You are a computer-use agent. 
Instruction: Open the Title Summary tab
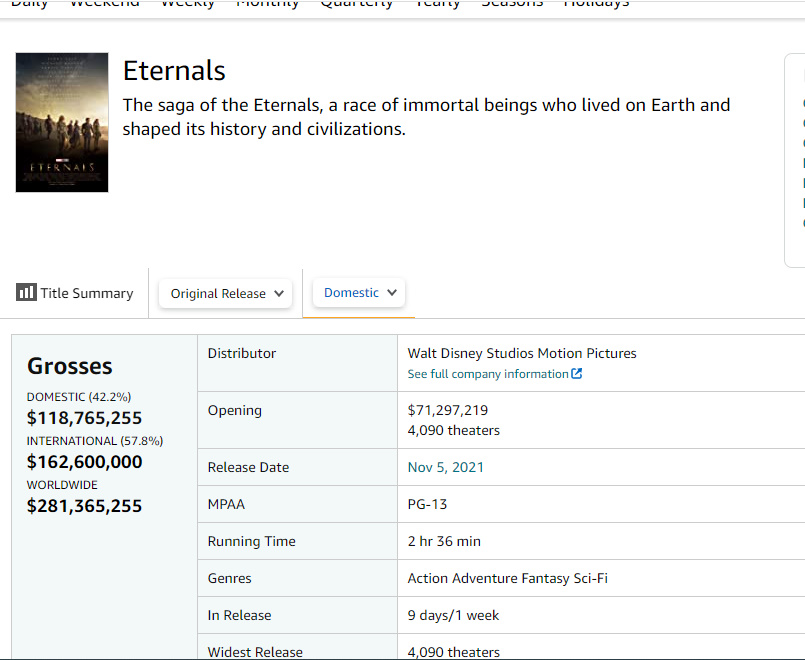coord(74,293)
